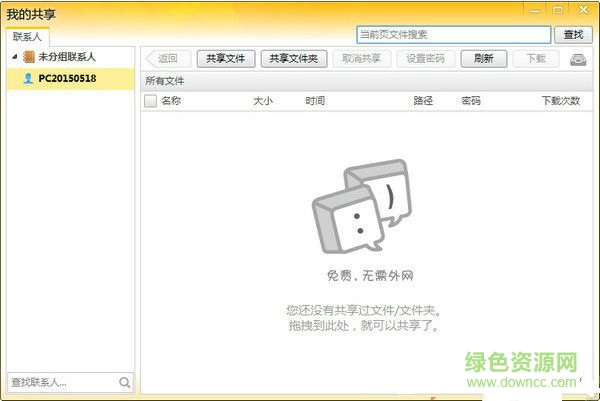The image size is (600, 401).
Task: Click the magnifier icon in contact search
Action: tap(125, 382)
